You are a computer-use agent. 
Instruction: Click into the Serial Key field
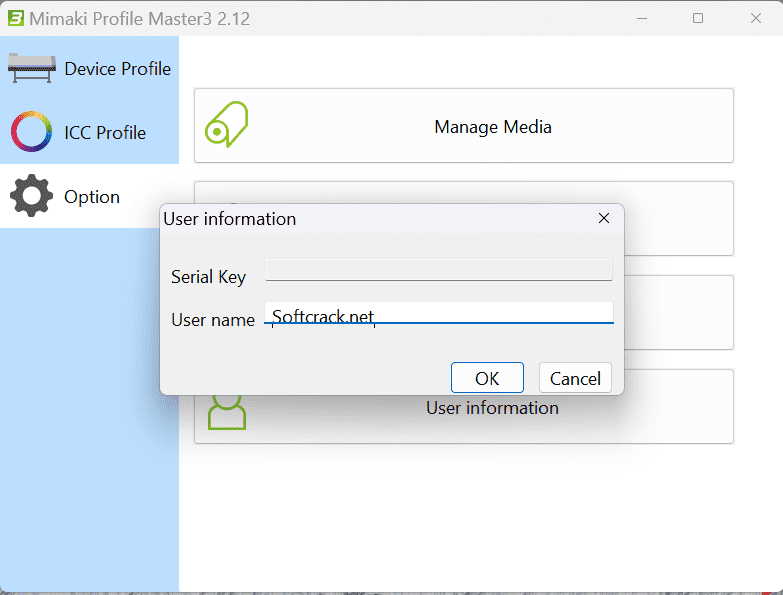tap(439, 271)
